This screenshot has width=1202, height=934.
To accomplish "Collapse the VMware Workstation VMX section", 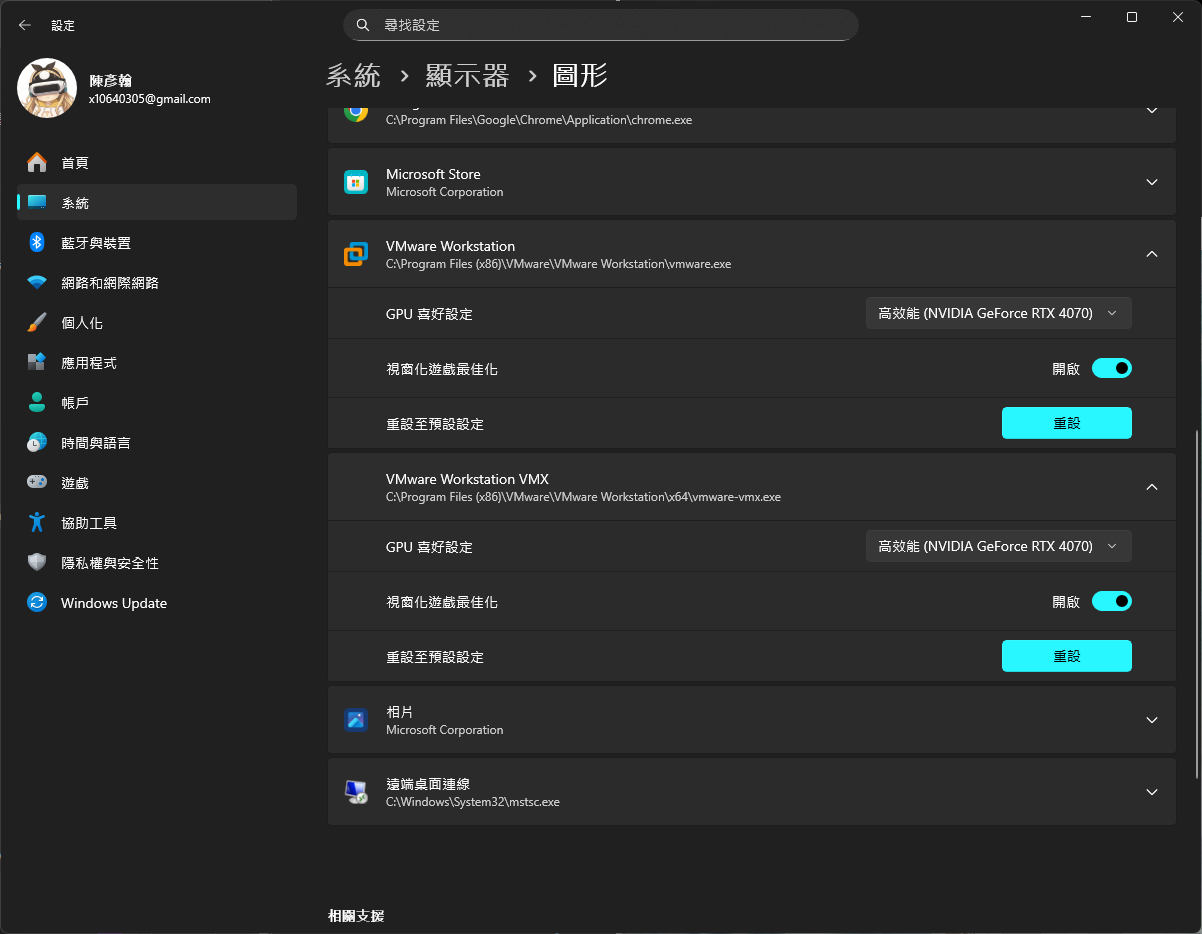I will tap(1152, 487).
